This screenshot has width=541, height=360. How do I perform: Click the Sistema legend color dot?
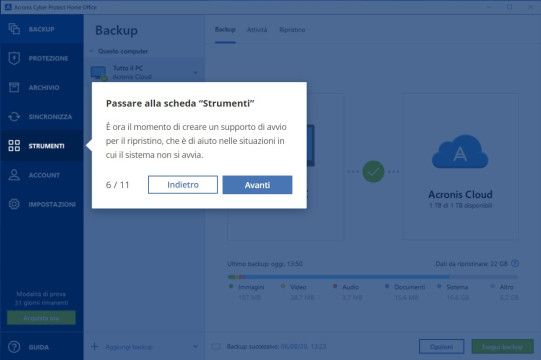coord(439,286)
